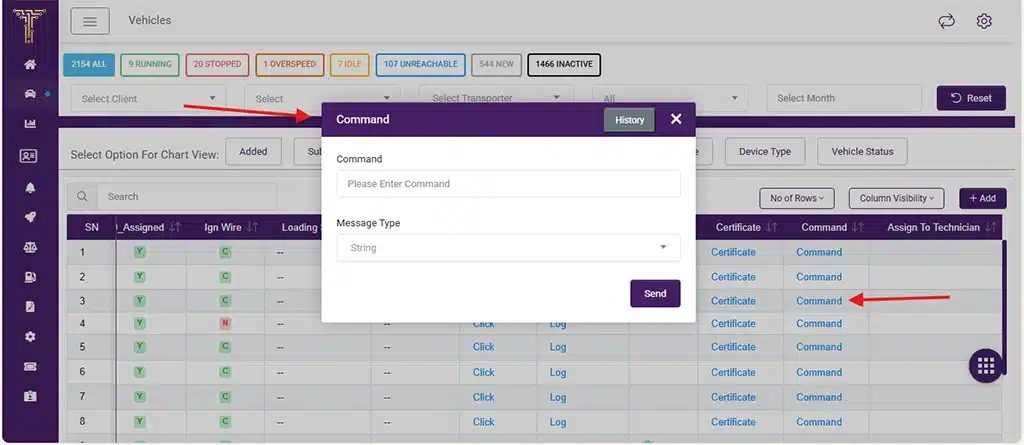Click the green Y badge in row 2
This screenshot has width=1024, height=445.
point(139,277)
